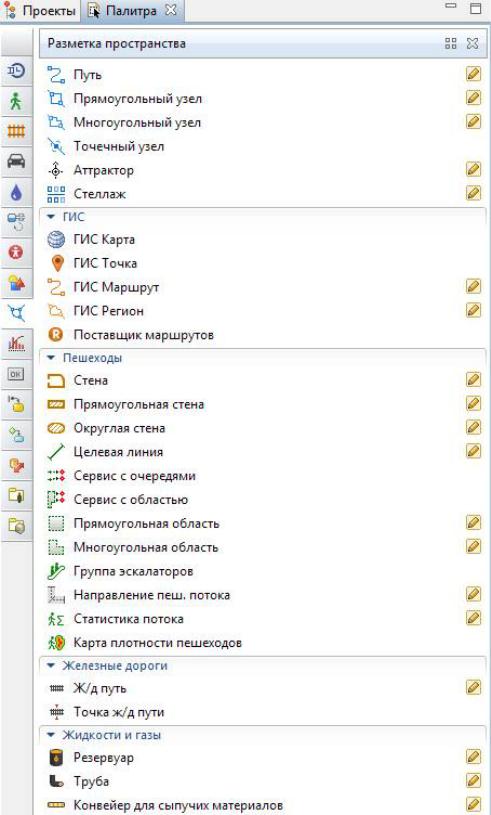Open the Road Traffic library car icon

pos(16,161)
